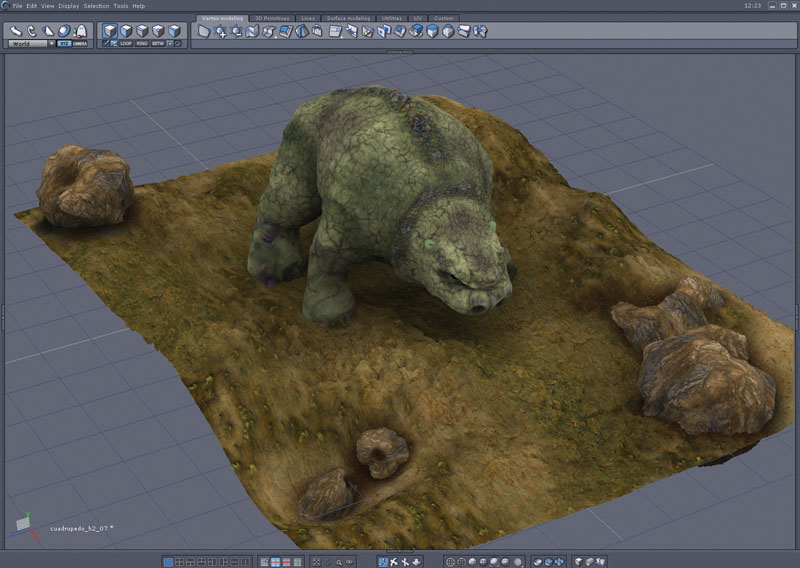Click the LOOP selection button
This screenshot has height=568, width=800.
126,44
